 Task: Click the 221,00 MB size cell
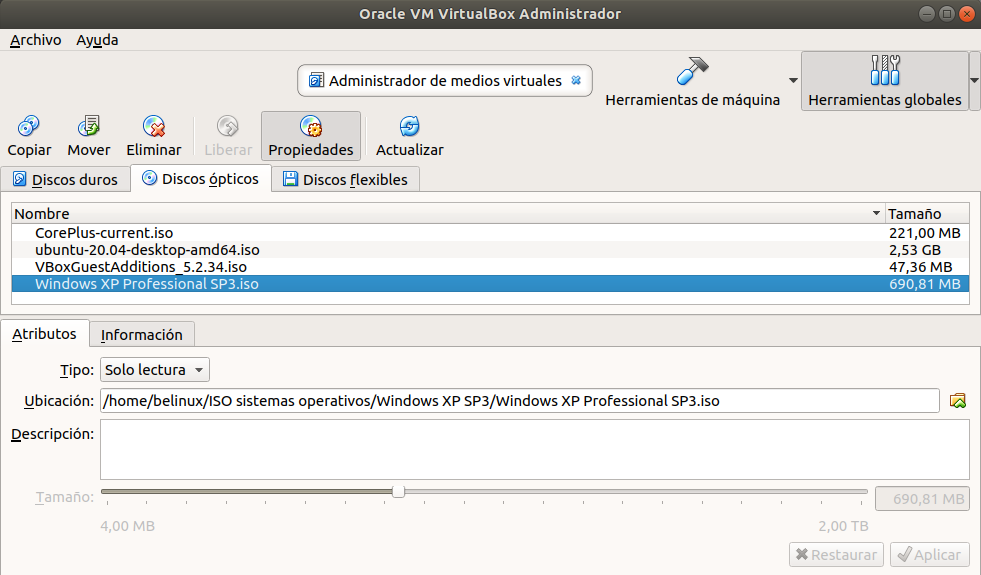coord(925,233)
